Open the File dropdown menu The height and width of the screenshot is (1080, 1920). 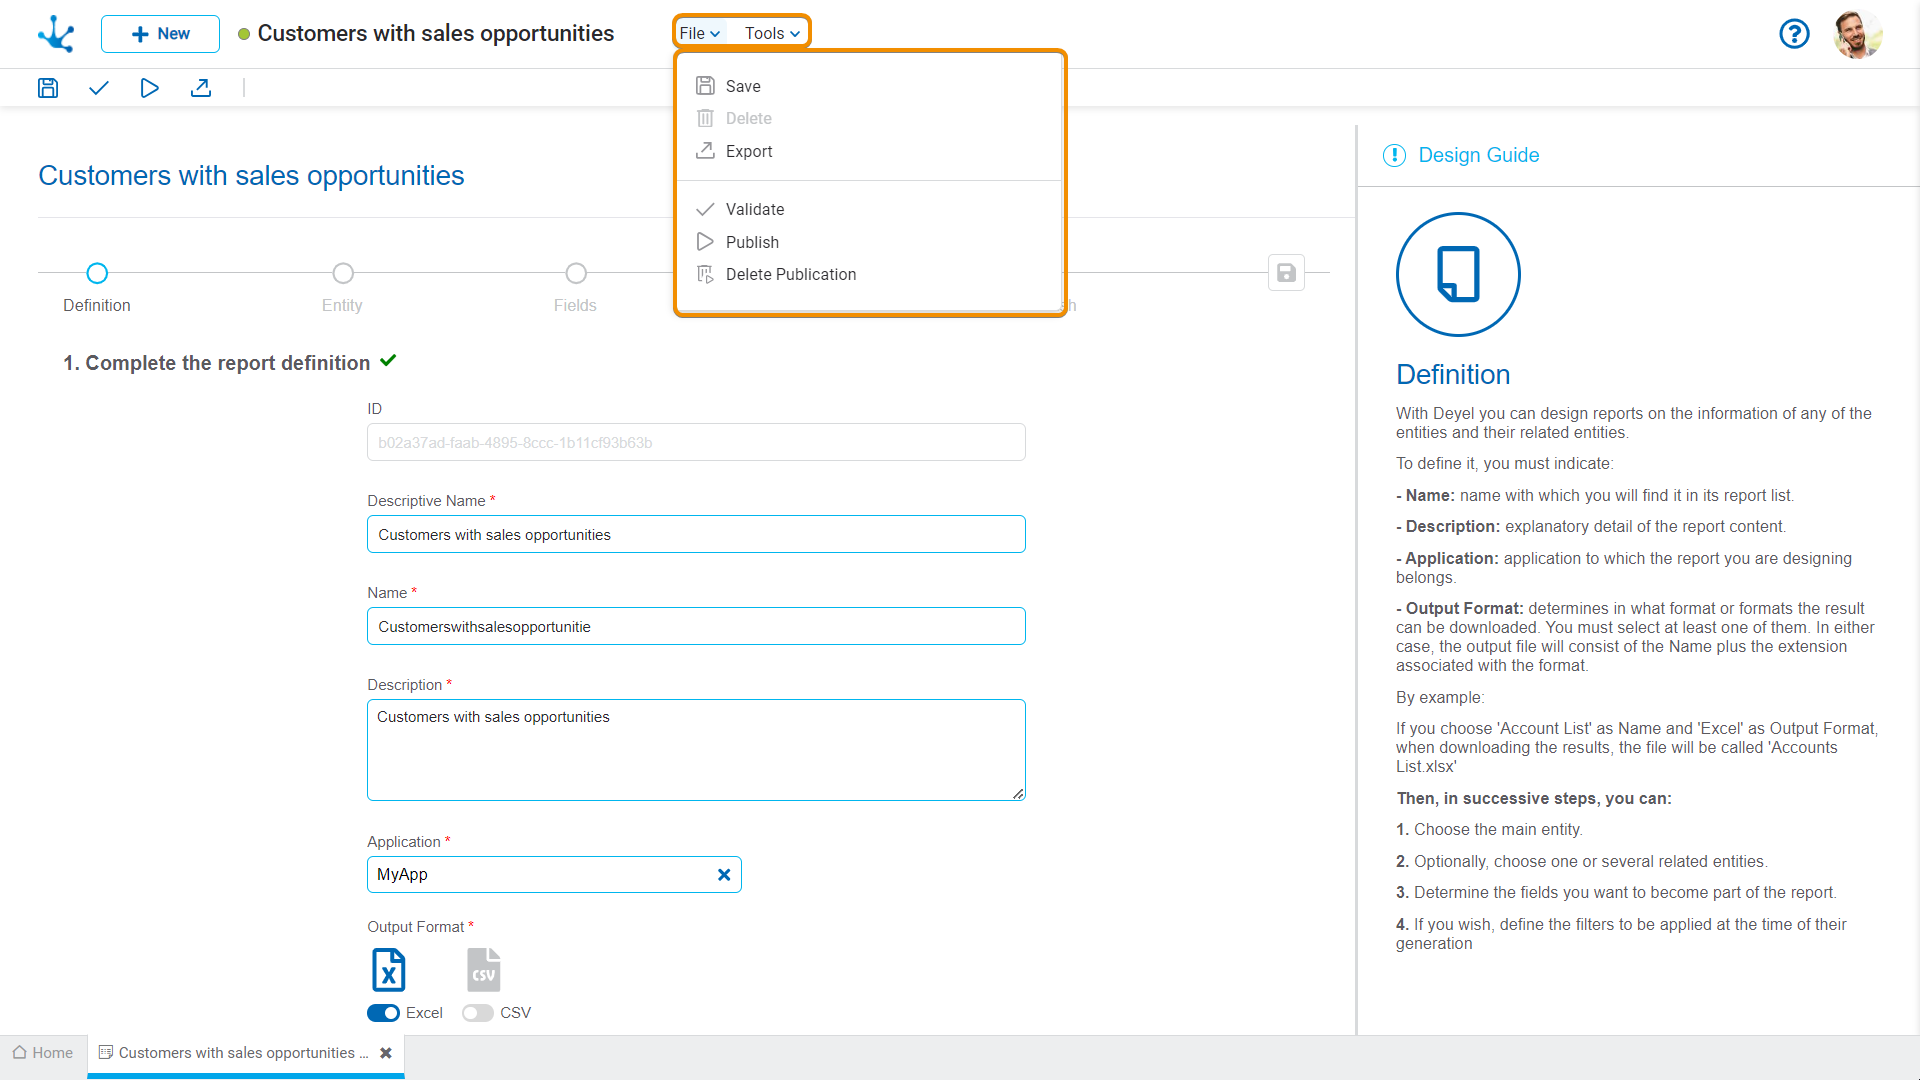point(699,33)
